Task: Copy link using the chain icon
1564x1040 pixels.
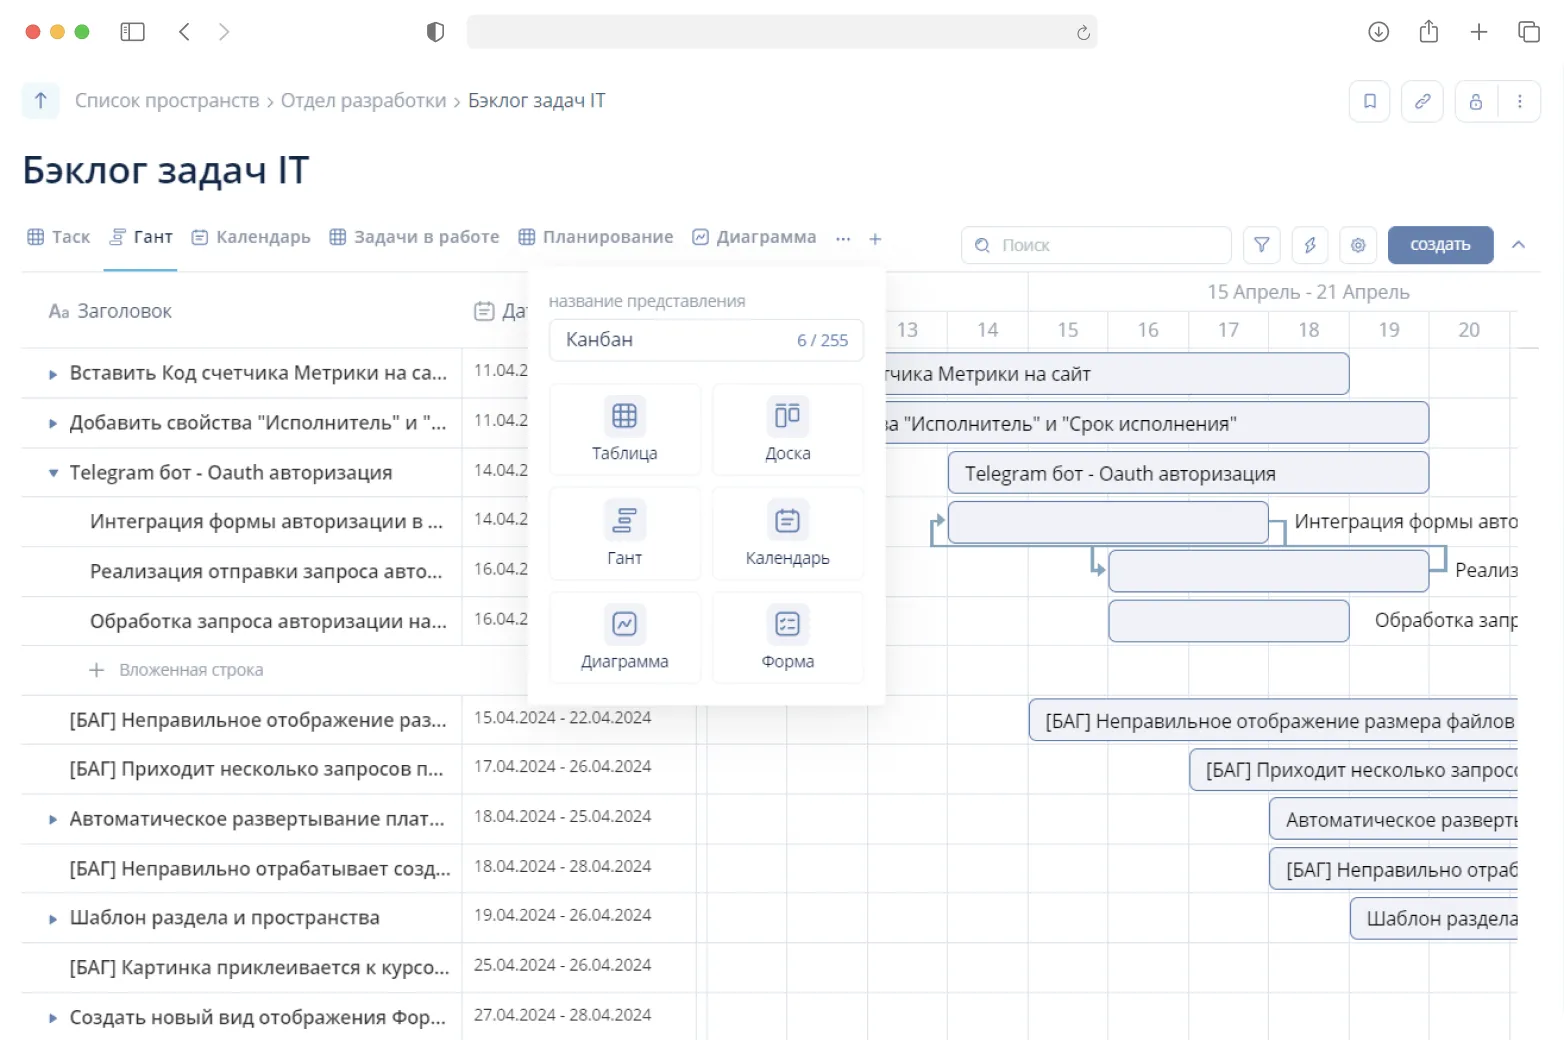Action: 1422,101
